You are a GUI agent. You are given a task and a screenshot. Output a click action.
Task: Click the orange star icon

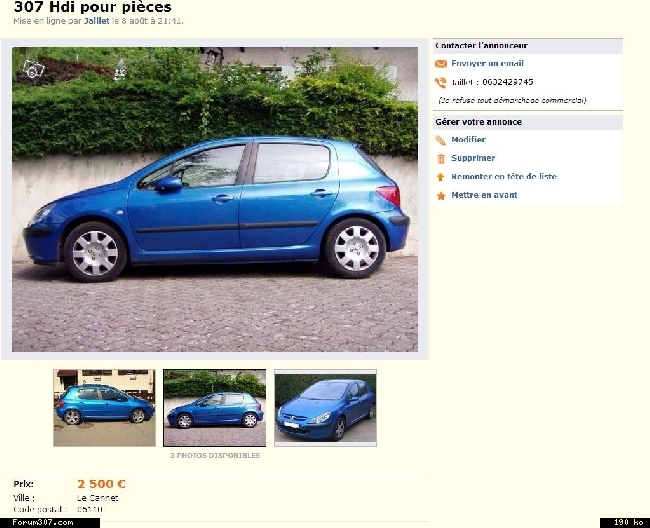point(441,196)
